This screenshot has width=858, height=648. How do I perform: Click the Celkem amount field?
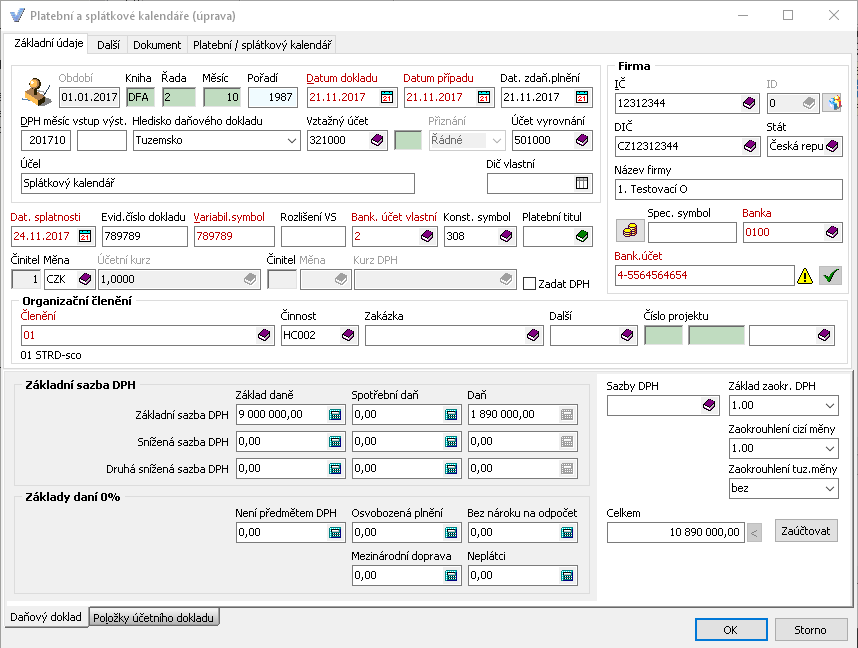point(676,533)
